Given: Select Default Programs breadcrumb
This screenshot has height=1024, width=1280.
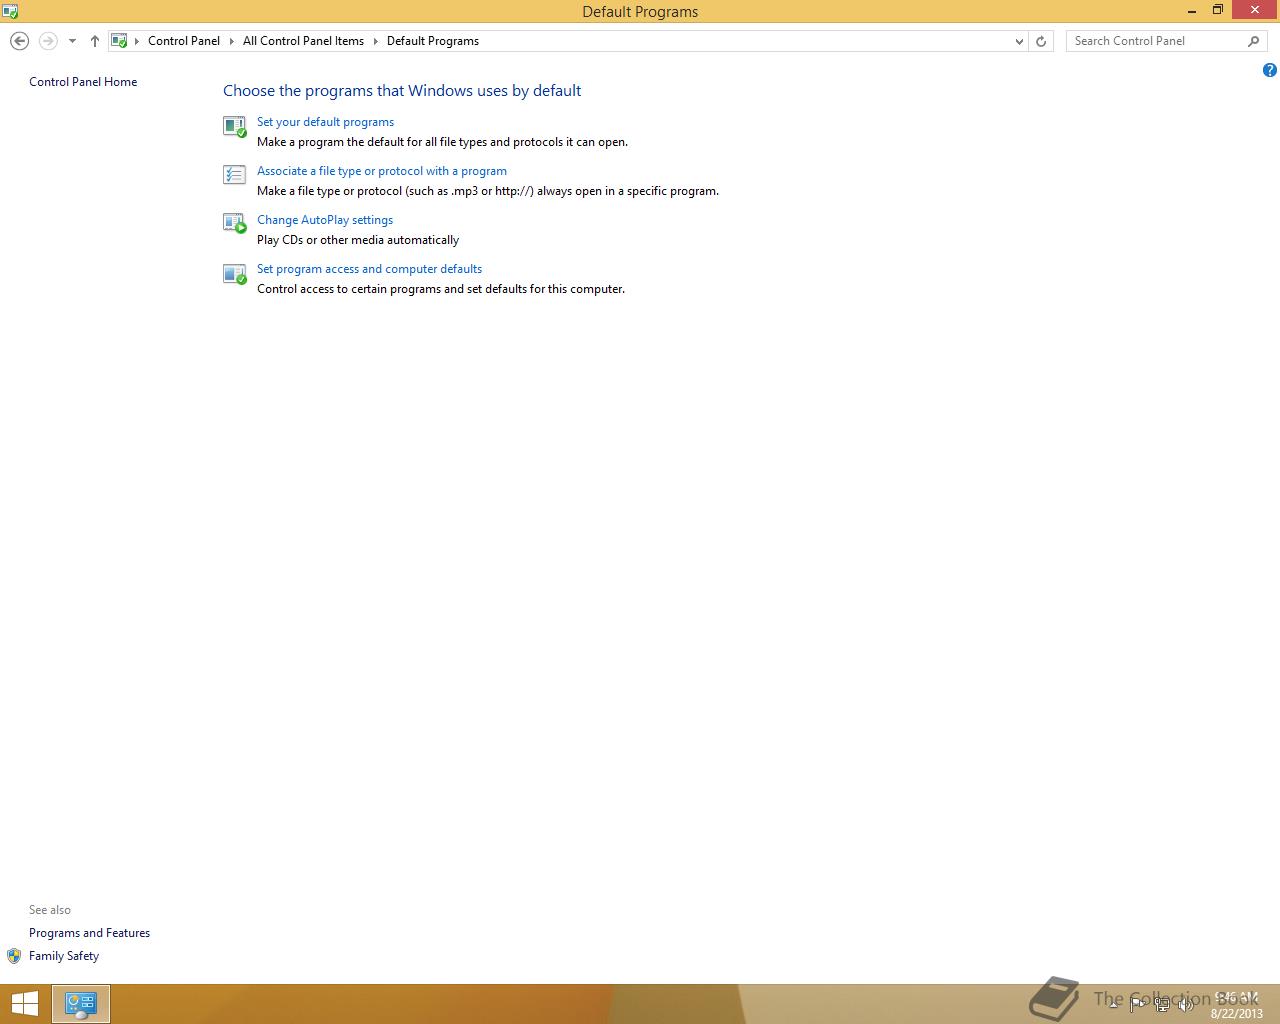Looking at the screenshot, I should click(433, 41).
